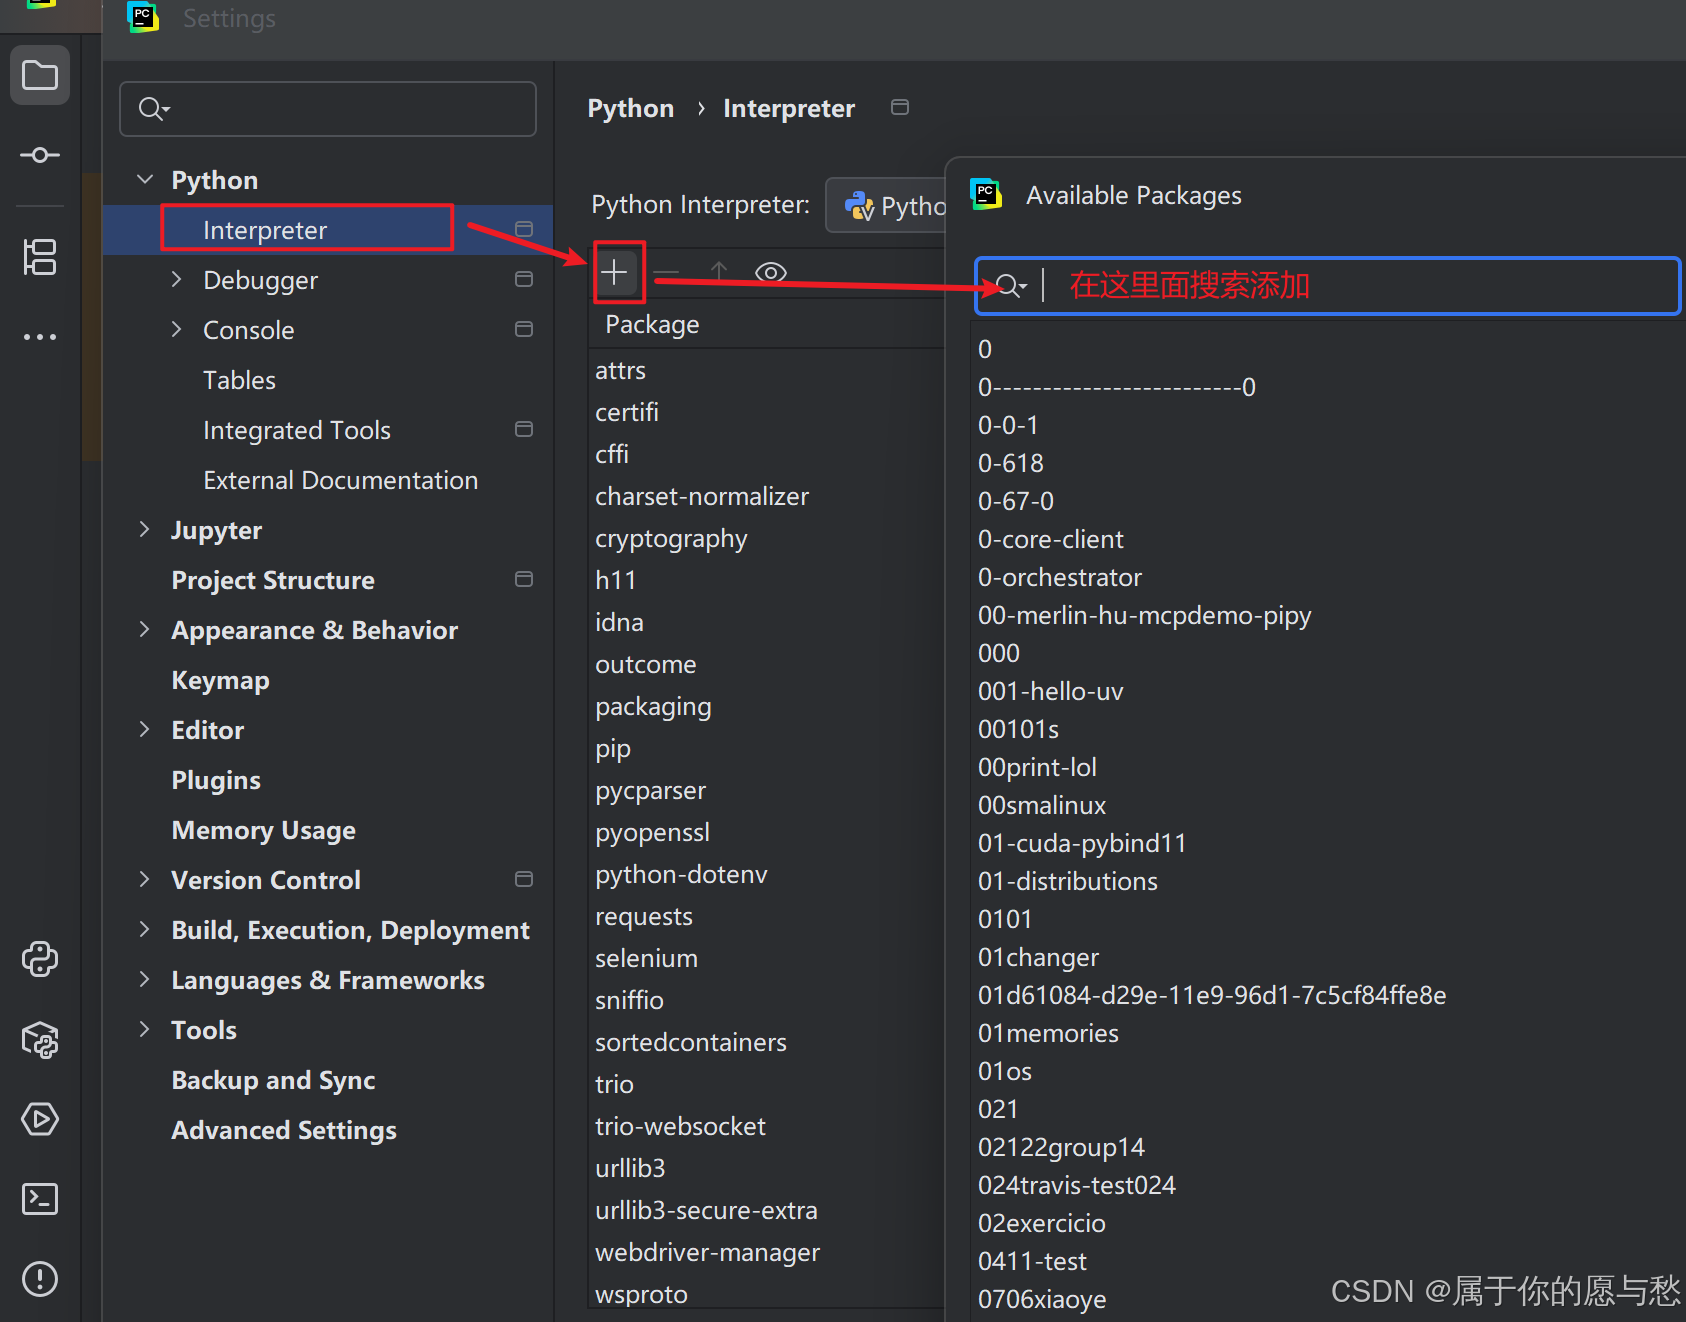
Task: Open the Python Packages sidebar icon
Action: point(40,1040)
